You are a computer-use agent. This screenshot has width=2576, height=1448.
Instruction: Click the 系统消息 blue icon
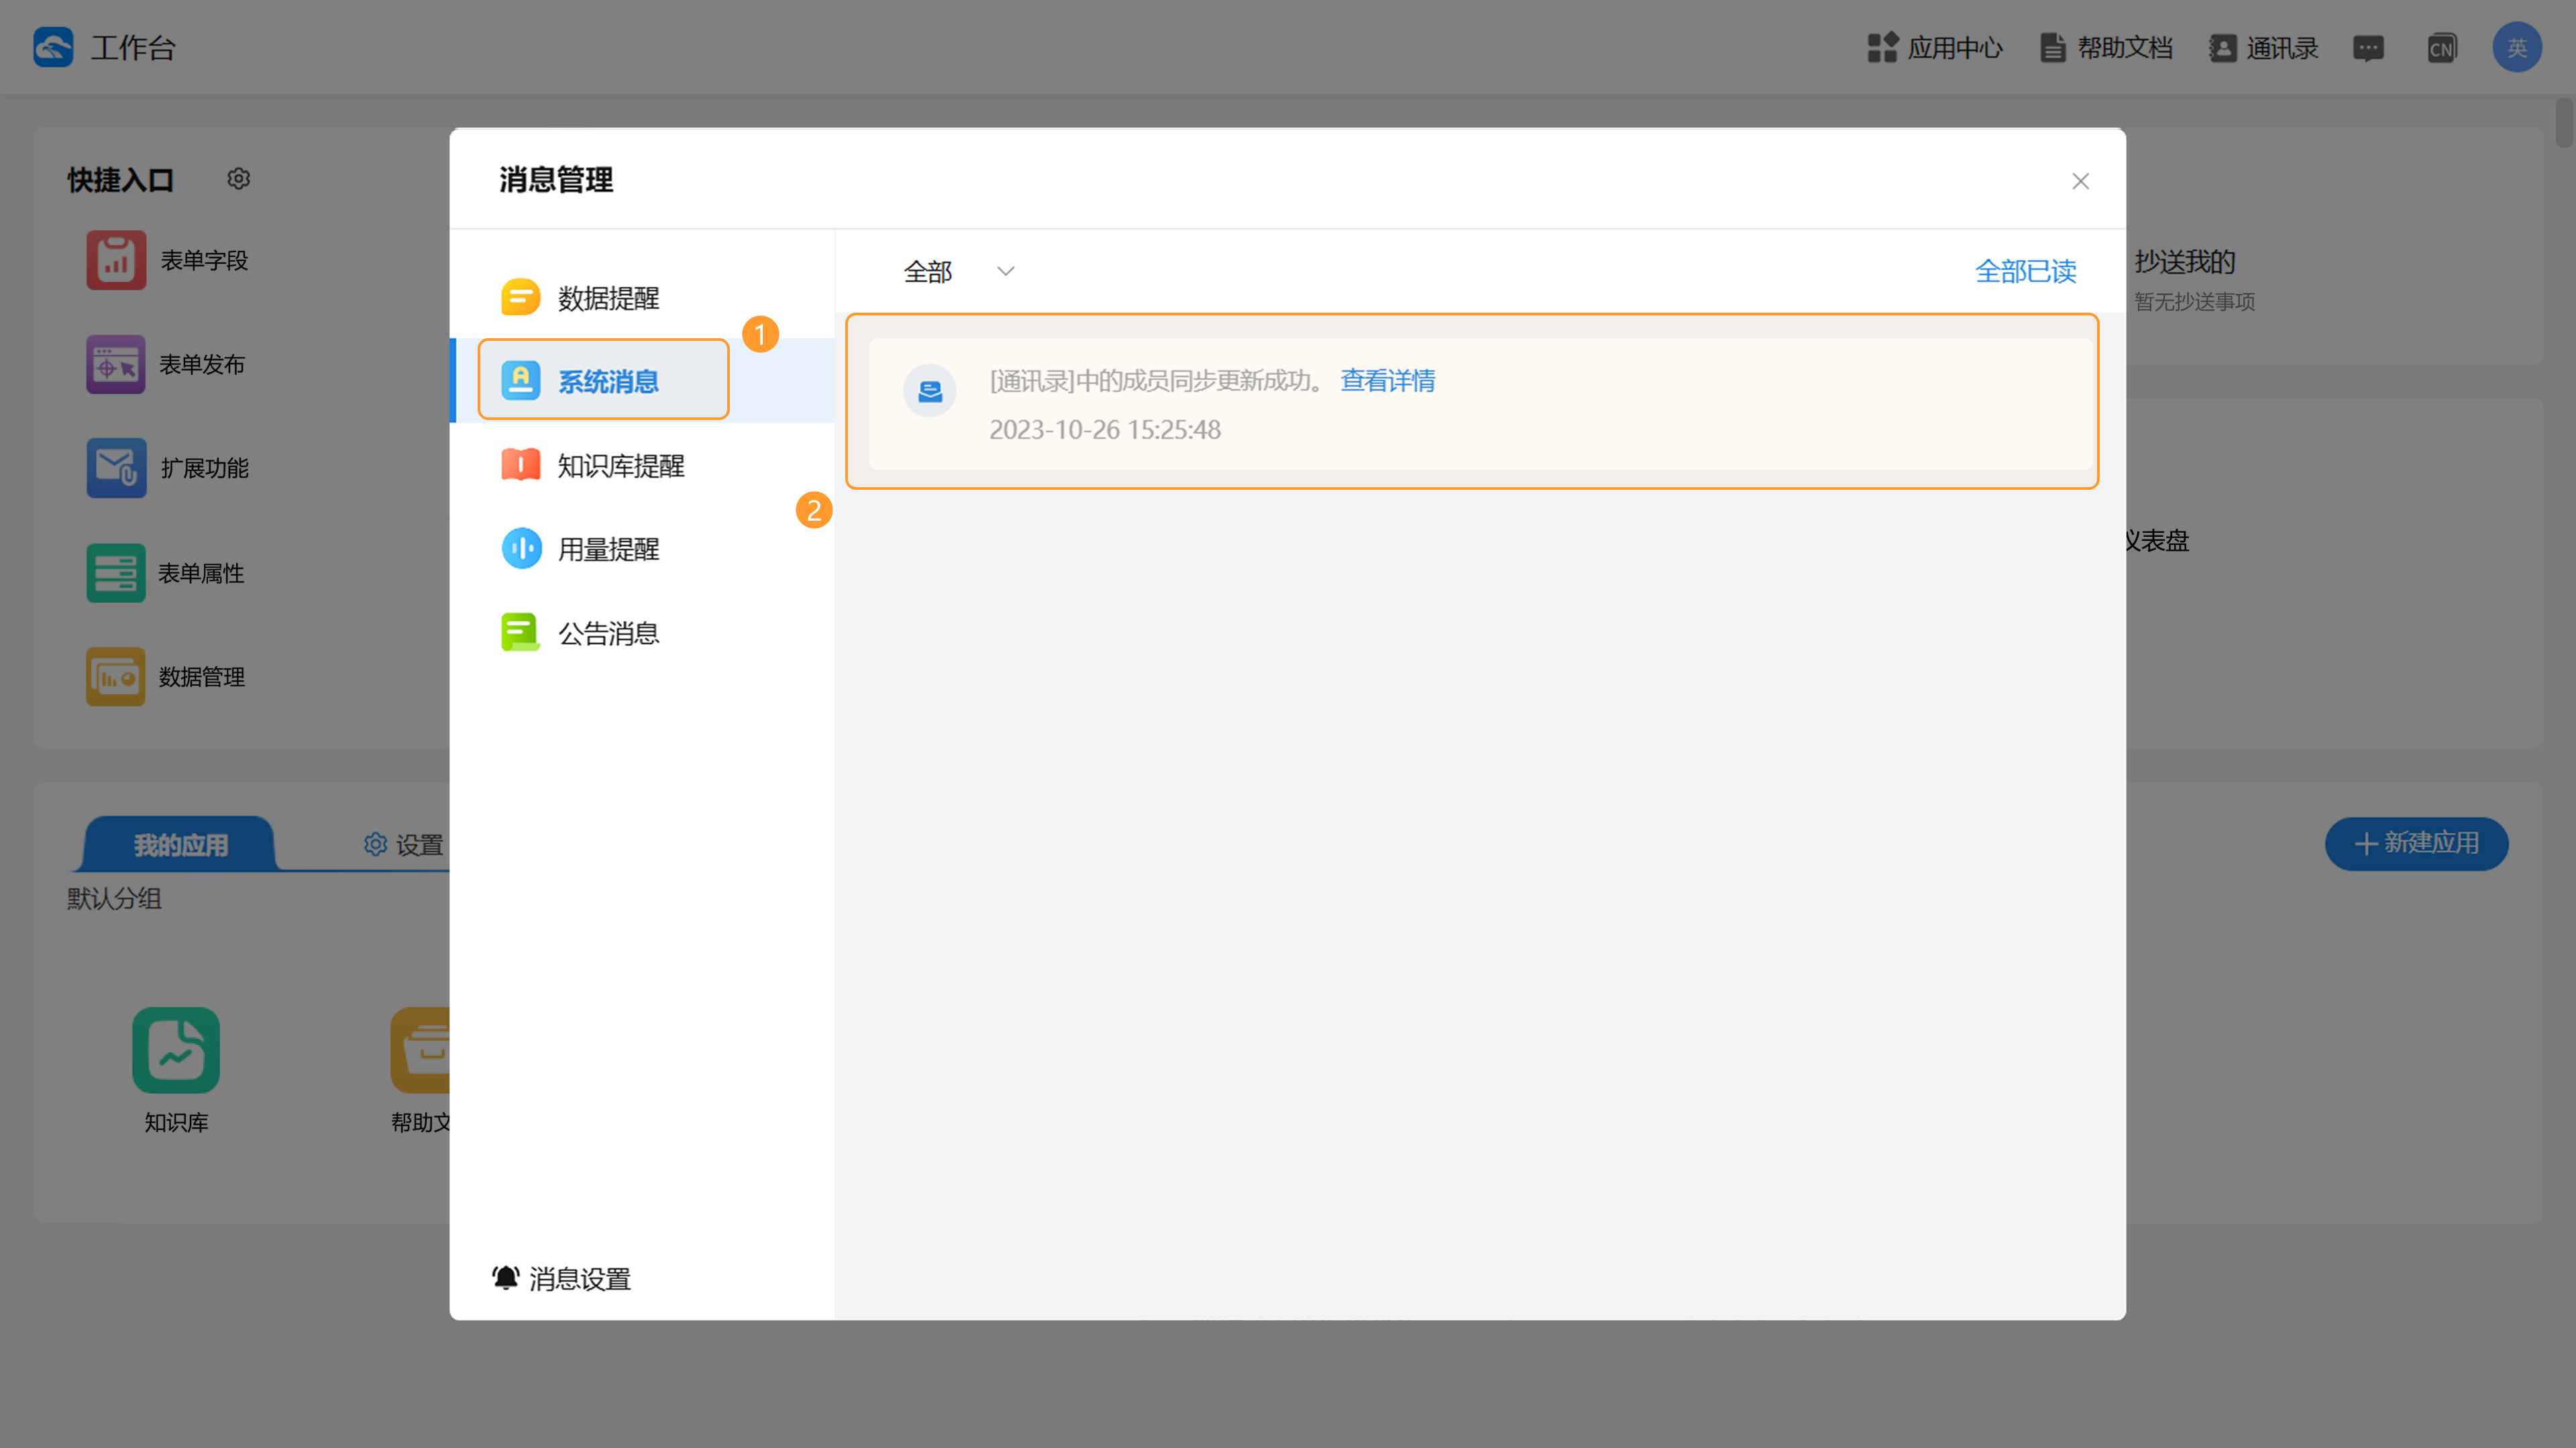coord(520,380)
